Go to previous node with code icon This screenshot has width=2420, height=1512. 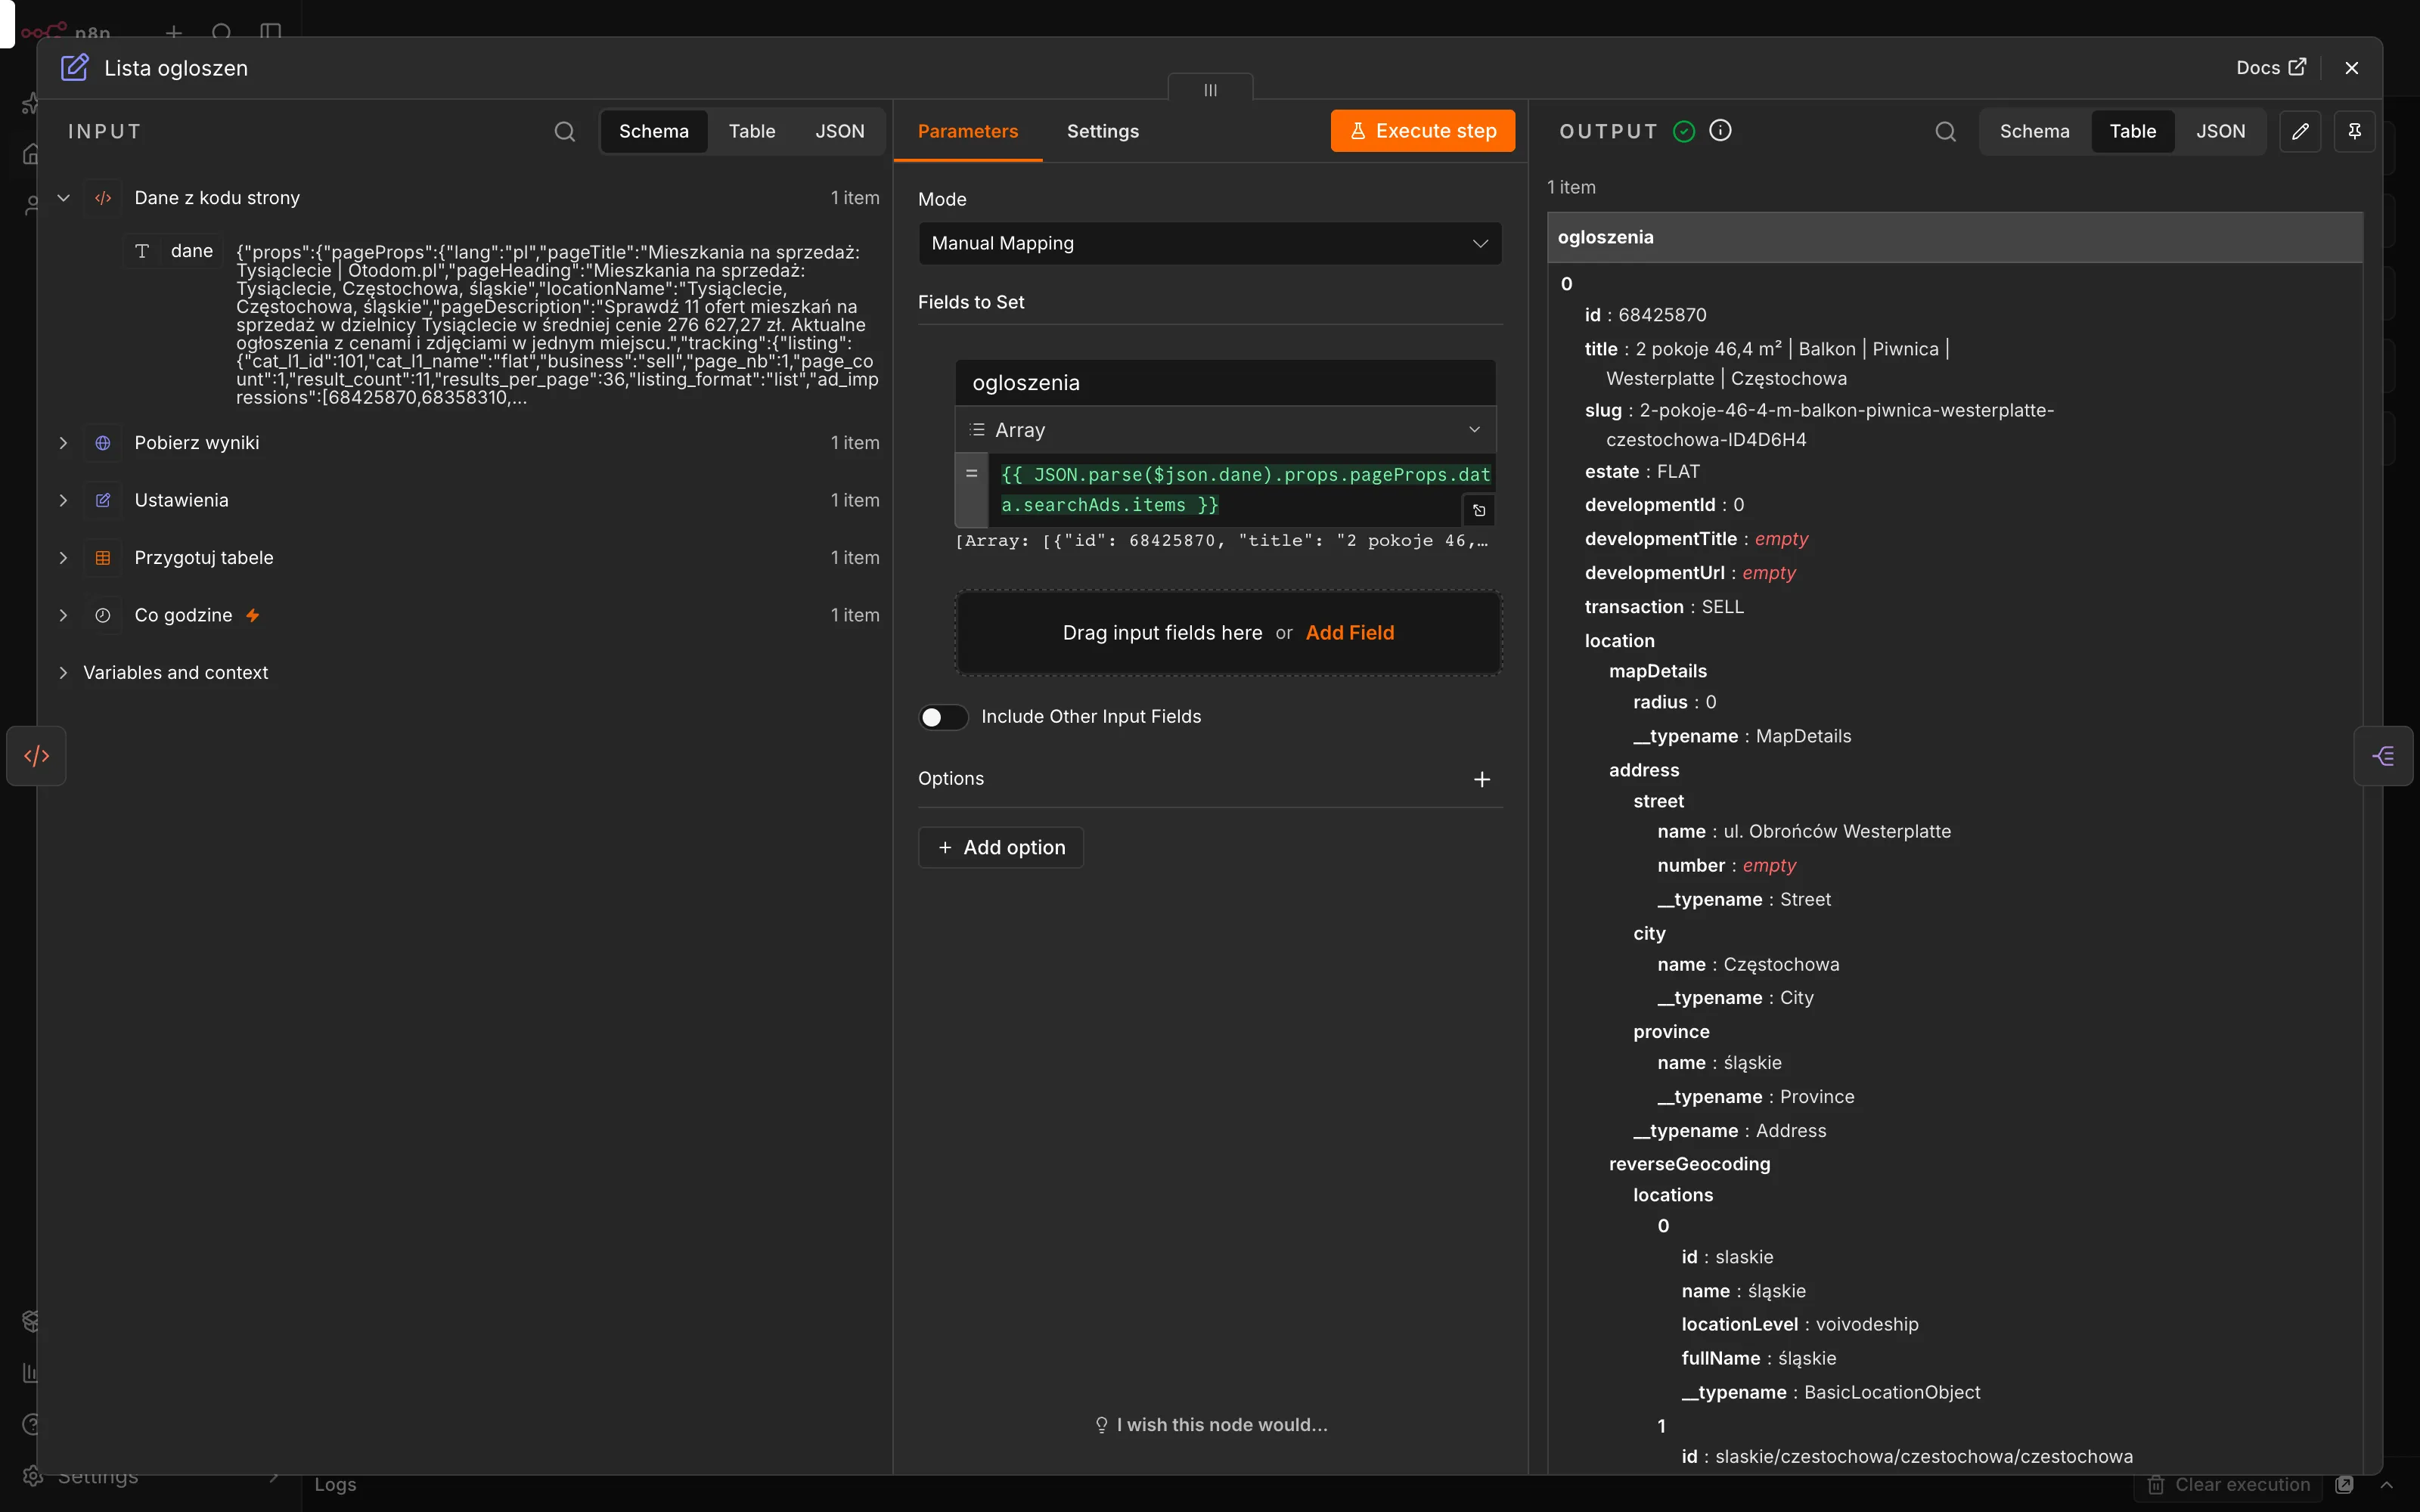tap(37, 756)
